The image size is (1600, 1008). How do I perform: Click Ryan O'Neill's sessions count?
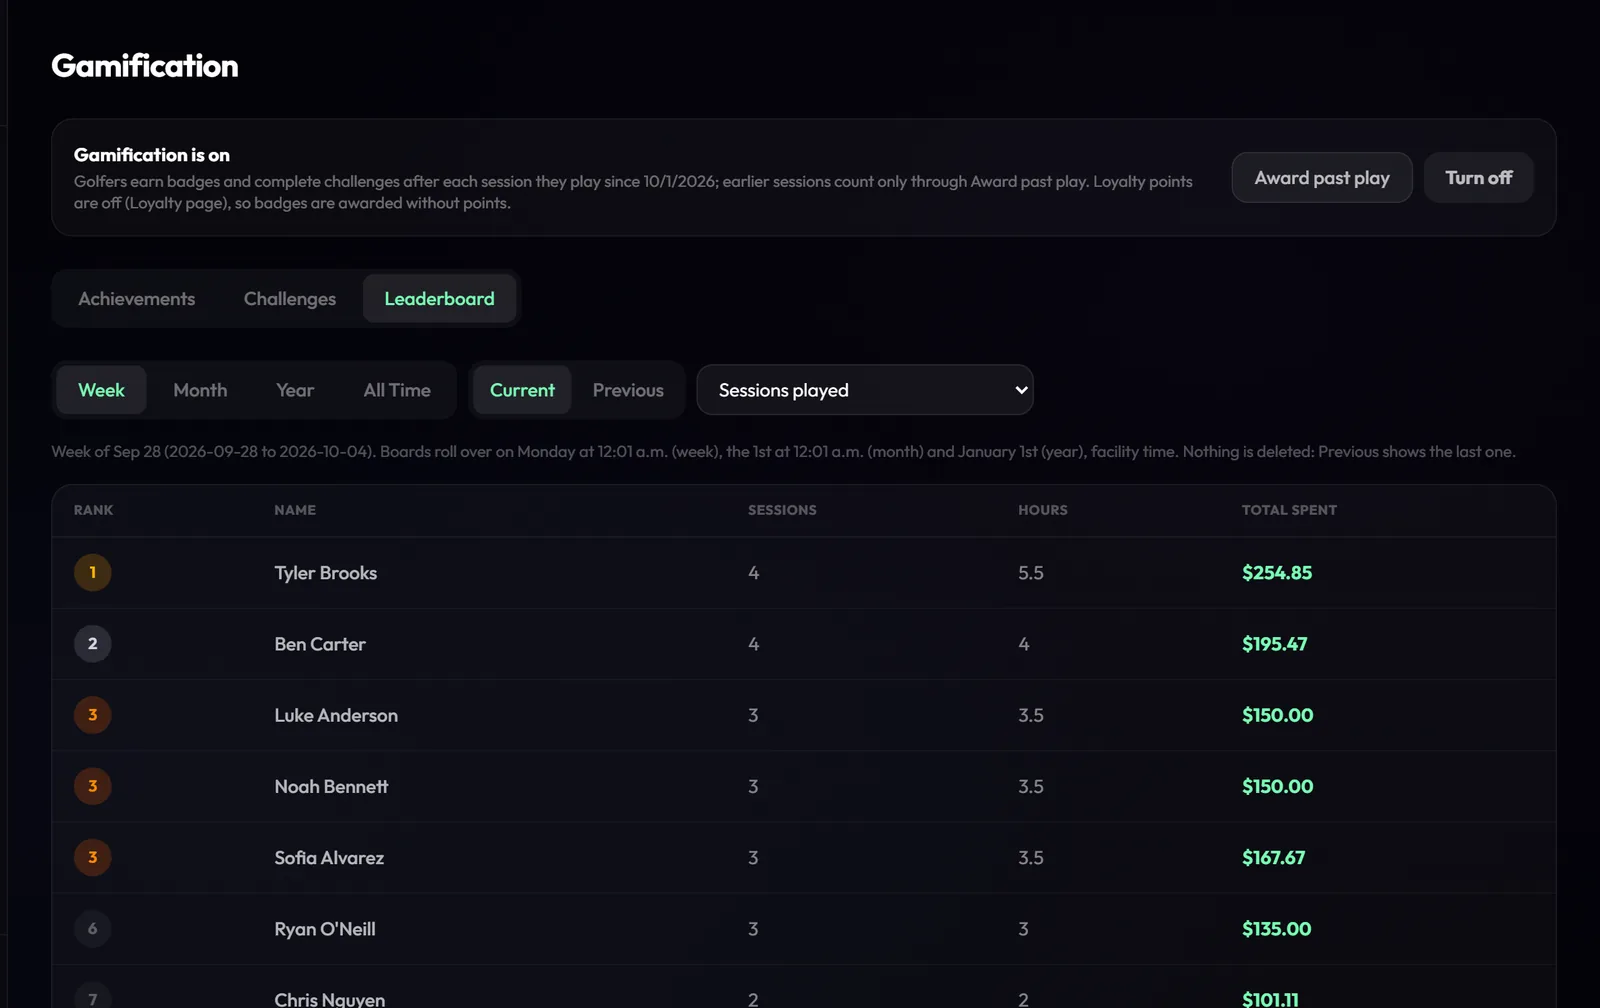point(753,929)
